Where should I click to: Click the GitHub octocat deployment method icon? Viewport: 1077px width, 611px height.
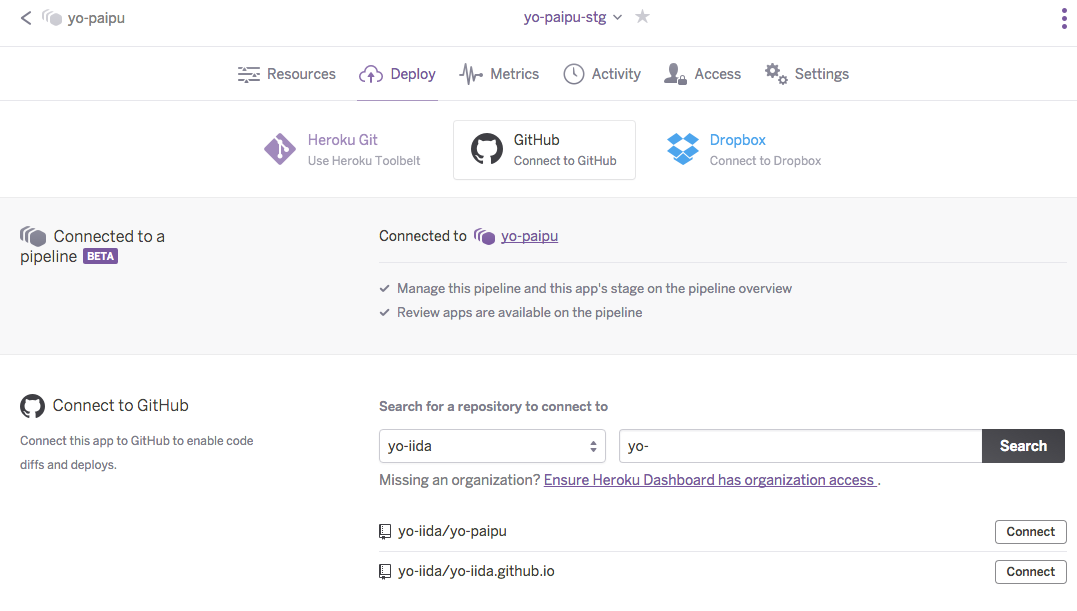point(487,148)
